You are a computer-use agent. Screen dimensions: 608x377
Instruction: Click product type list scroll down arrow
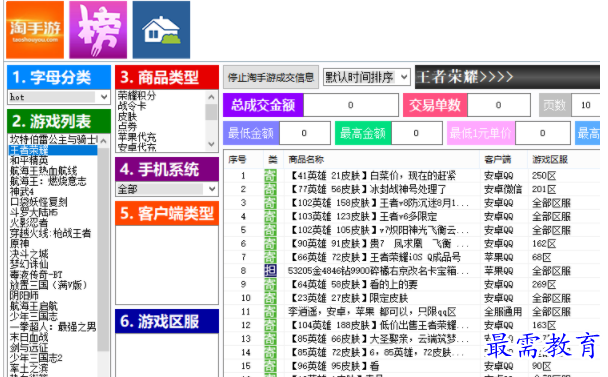pyautogui.click(x=211, y=144)
